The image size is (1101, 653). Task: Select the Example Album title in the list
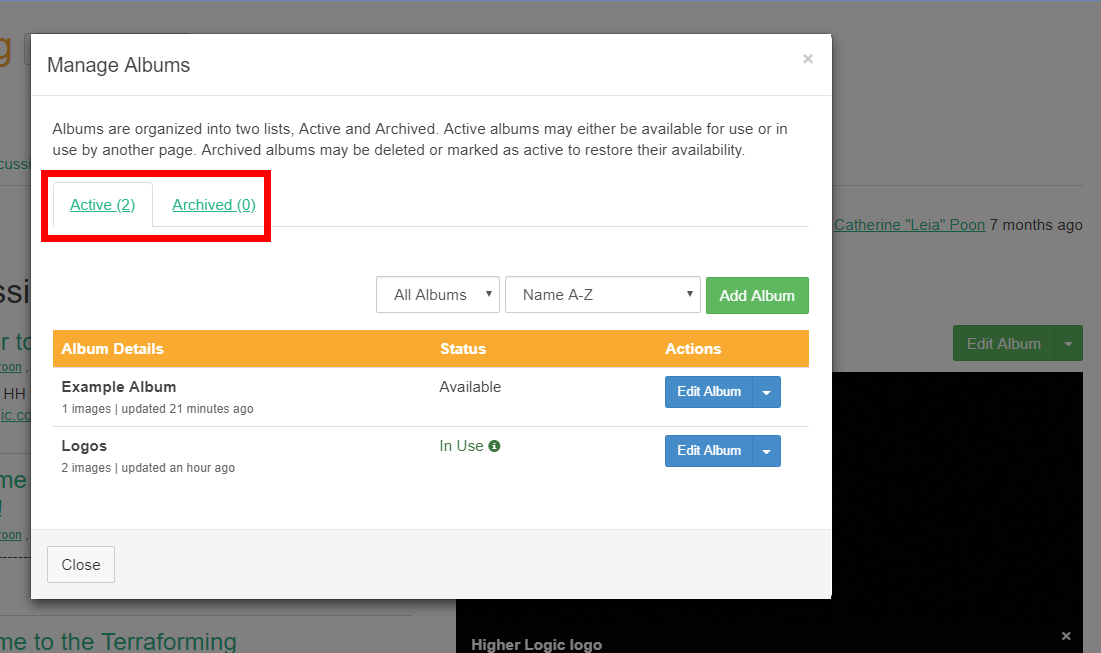tap(118, 387)
